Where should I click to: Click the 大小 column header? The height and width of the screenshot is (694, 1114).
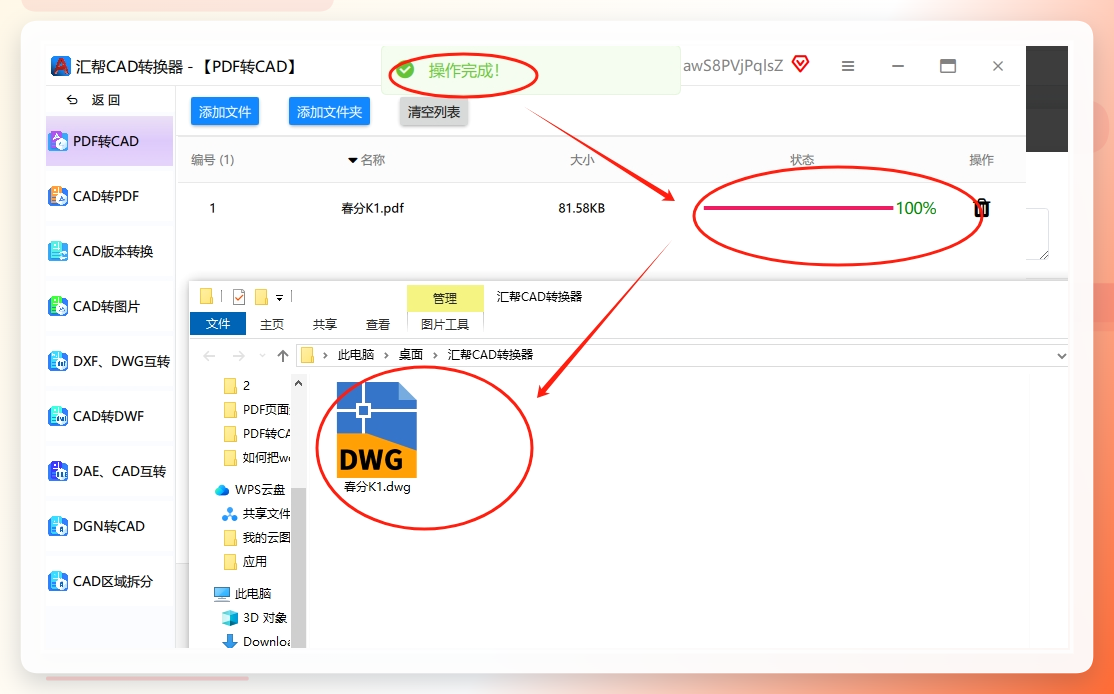click(x=582, y=161)
